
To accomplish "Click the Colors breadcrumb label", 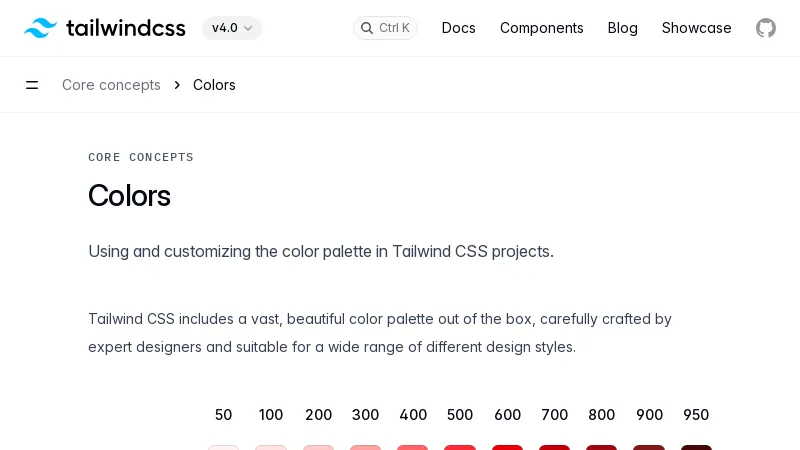I will 214,85.
